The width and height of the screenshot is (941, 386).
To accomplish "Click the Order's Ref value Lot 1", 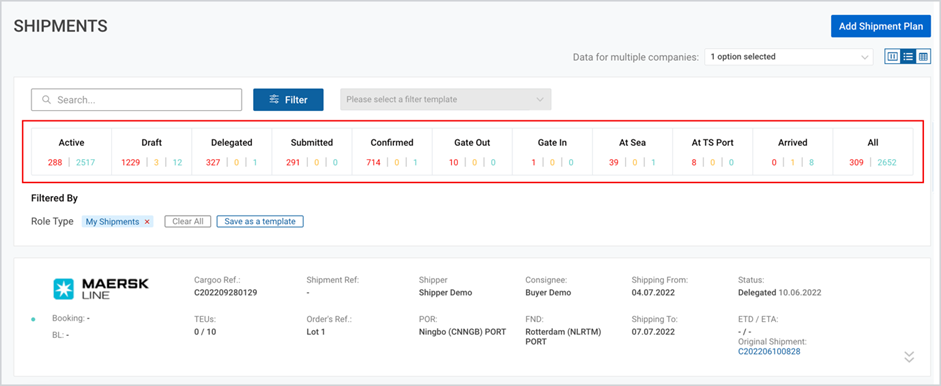I will click(x=316, y=332).
